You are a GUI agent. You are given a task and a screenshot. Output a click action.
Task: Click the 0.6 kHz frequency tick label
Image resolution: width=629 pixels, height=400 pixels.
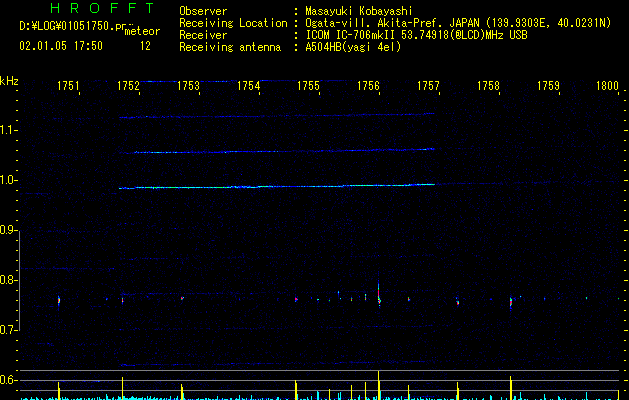tap(8, 380)
